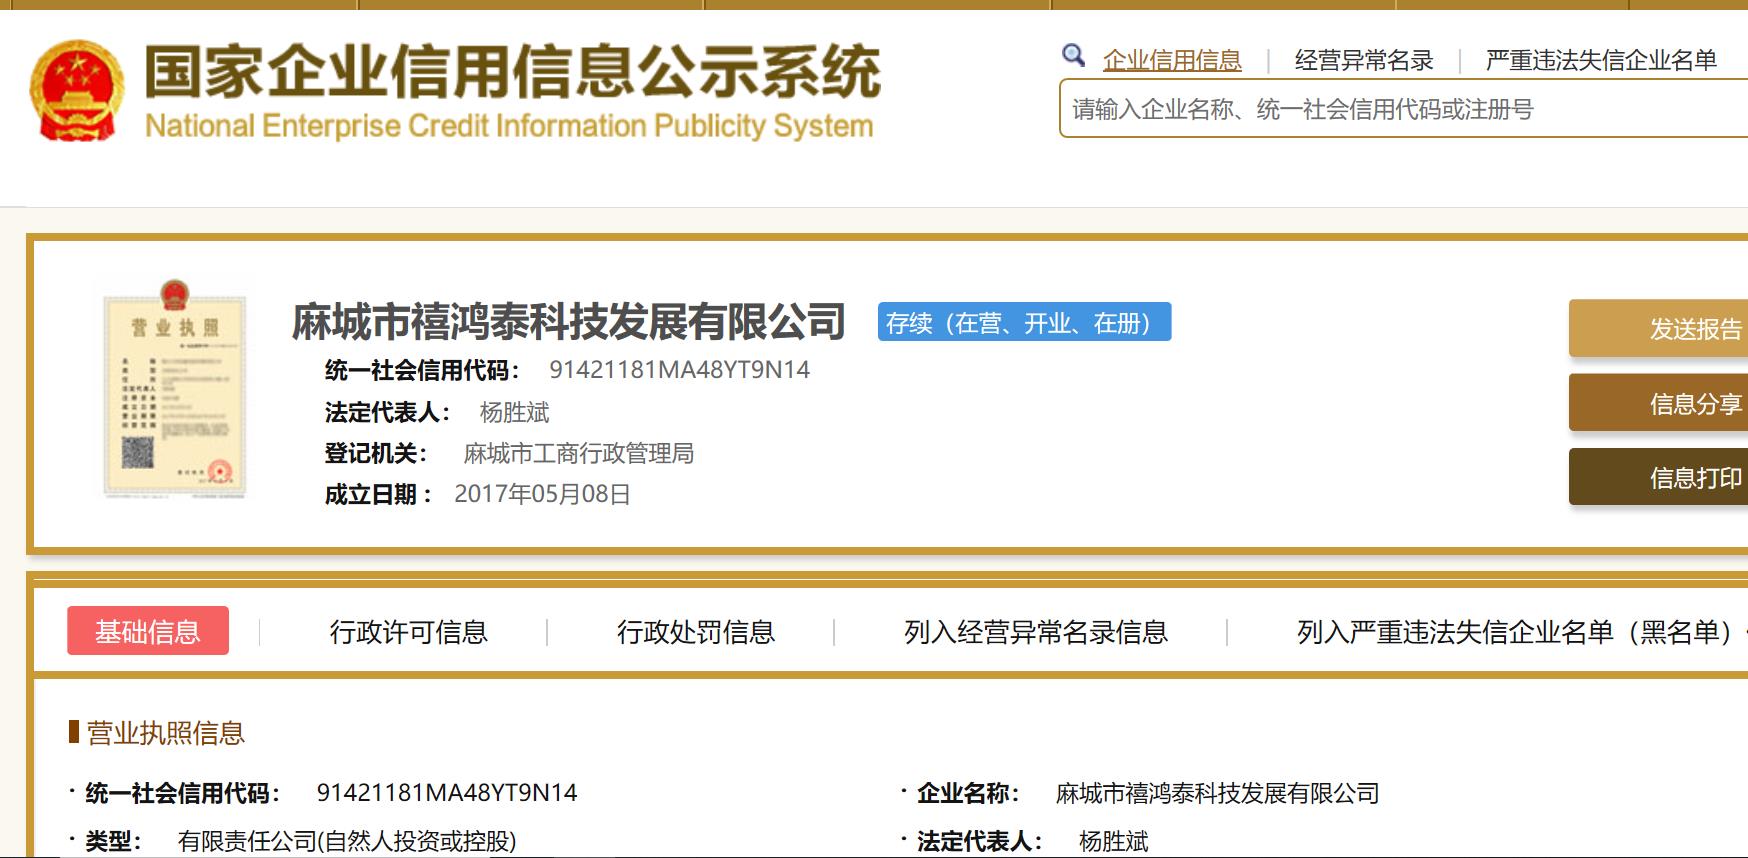Select the 企业信用信息 search category
Viewport: 1748px width, 858px height.
point(1171,61)
